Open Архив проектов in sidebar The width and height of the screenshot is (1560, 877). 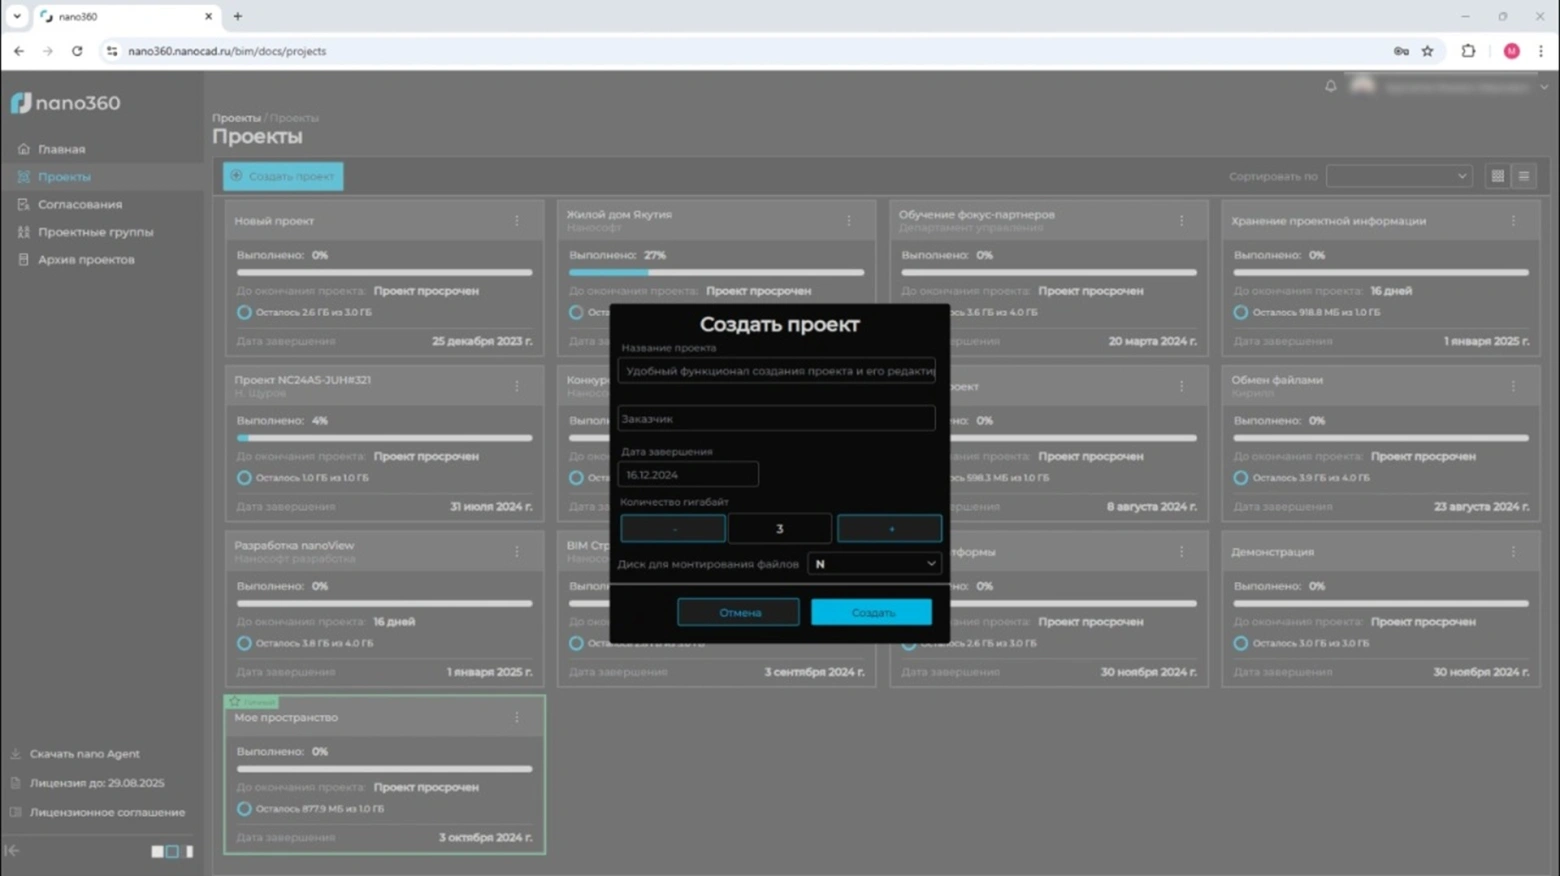[x=86, y=259]
